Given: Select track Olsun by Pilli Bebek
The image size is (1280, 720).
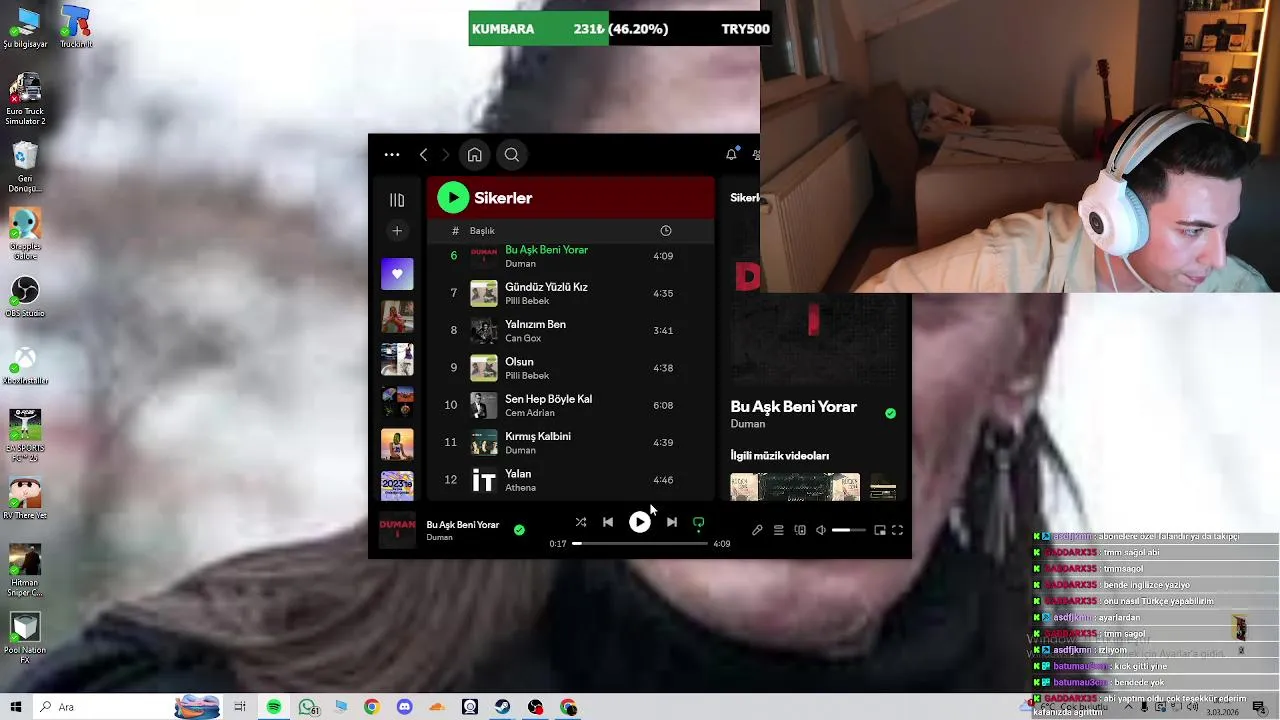Looking at the screenshot, I should [570, 368].
